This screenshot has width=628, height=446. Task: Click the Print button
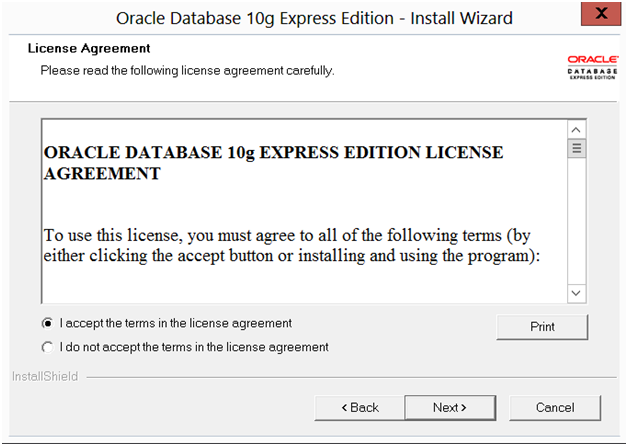[x=542, y=327]
